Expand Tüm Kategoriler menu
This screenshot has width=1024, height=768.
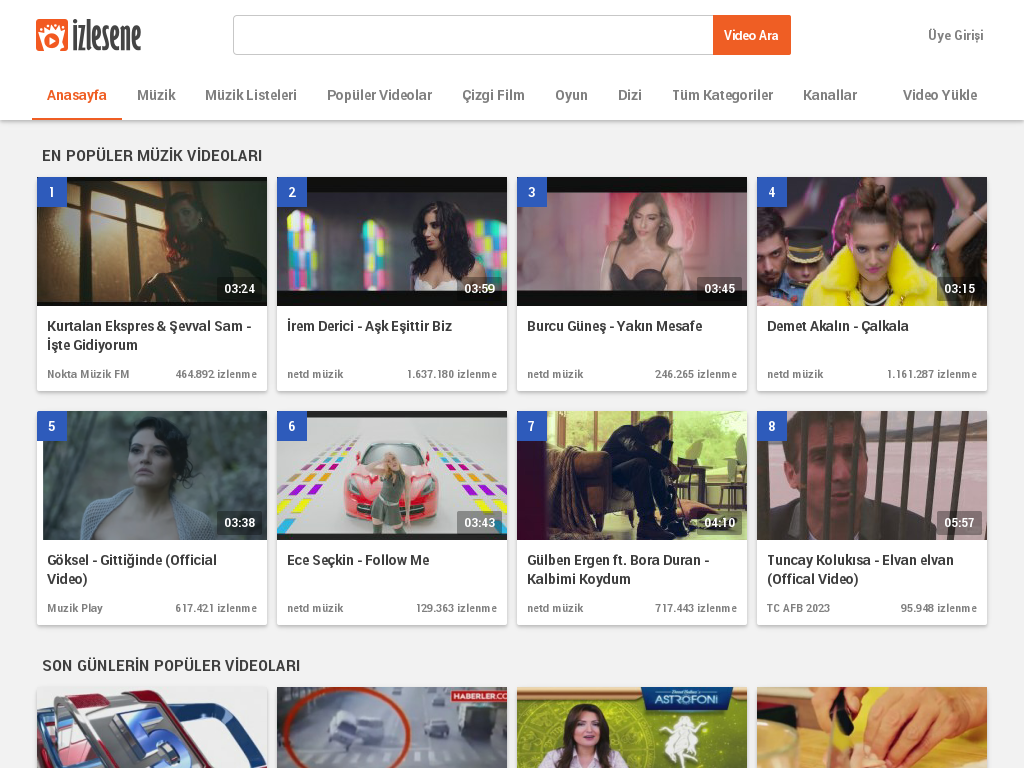pos(722,95)
